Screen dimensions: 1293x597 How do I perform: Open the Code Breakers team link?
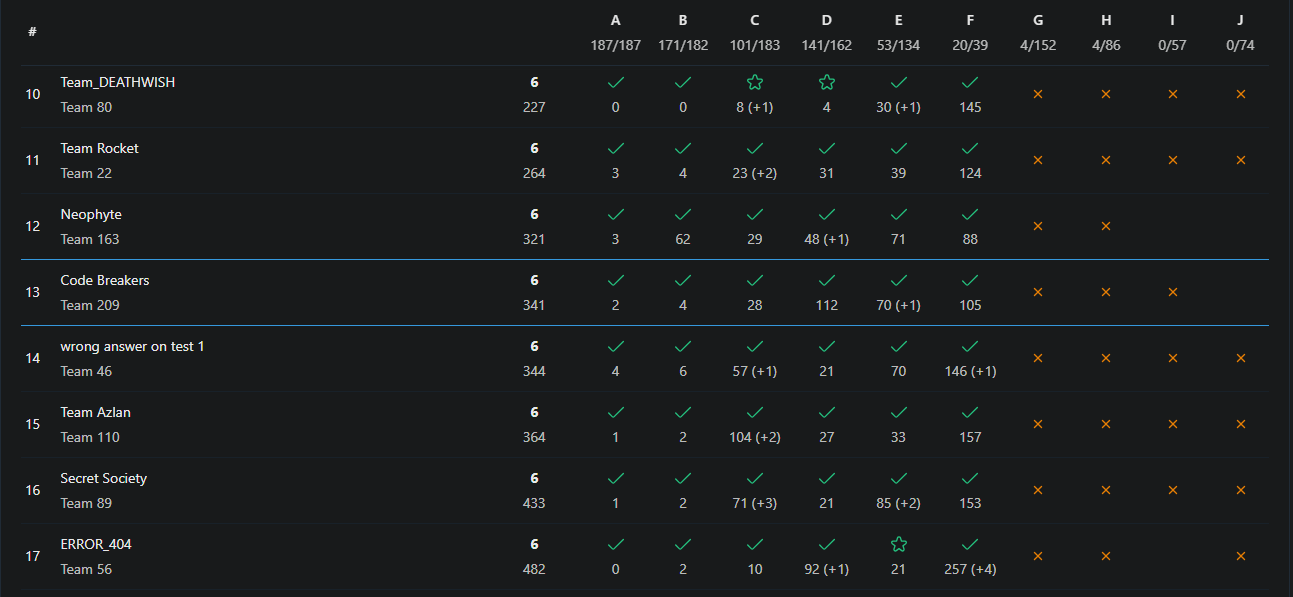(105, 280)
